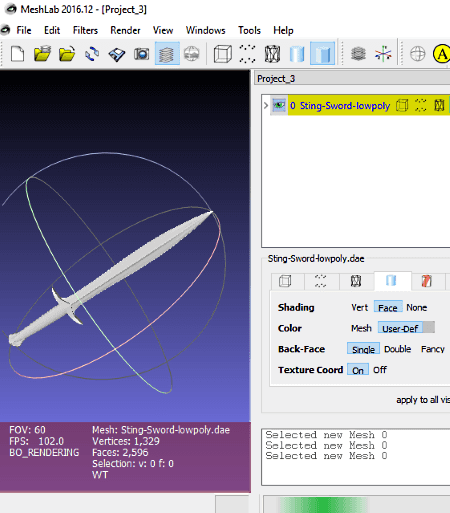Turn Texture Coord Off
The height and width of the screenshot is (513, 450).
[380, 370]
